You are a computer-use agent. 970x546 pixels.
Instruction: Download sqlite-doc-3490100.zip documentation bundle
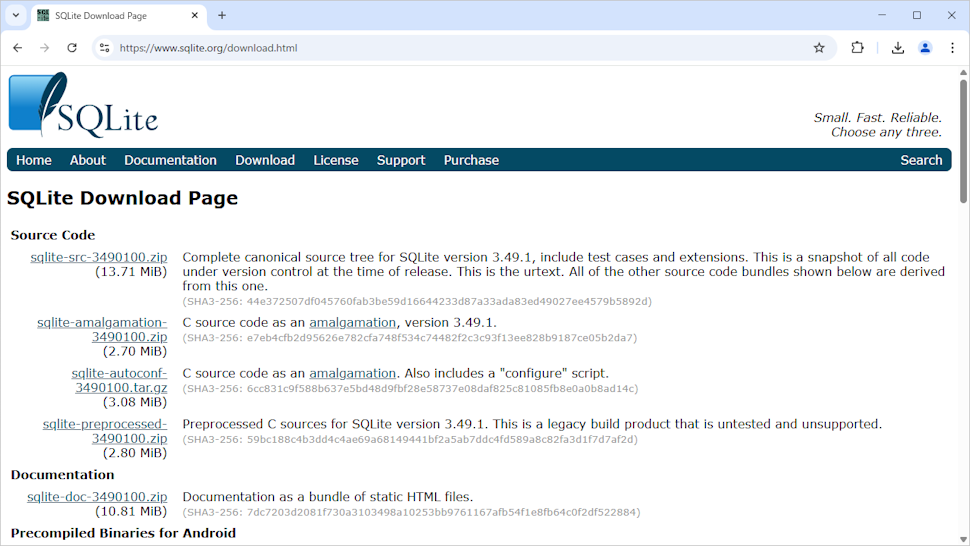[97, 497]
